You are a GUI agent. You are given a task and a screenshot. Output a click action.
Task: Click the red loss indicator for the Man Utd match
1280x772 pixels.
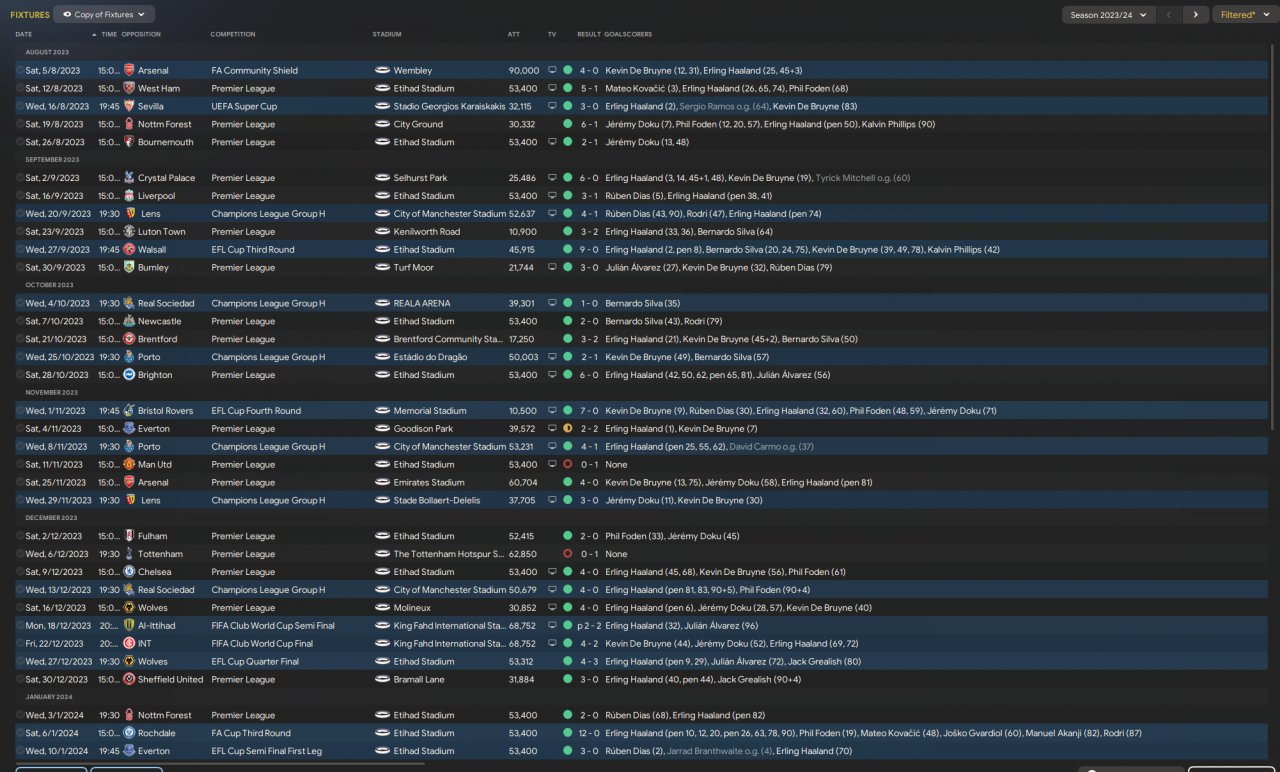pos(568,465)
